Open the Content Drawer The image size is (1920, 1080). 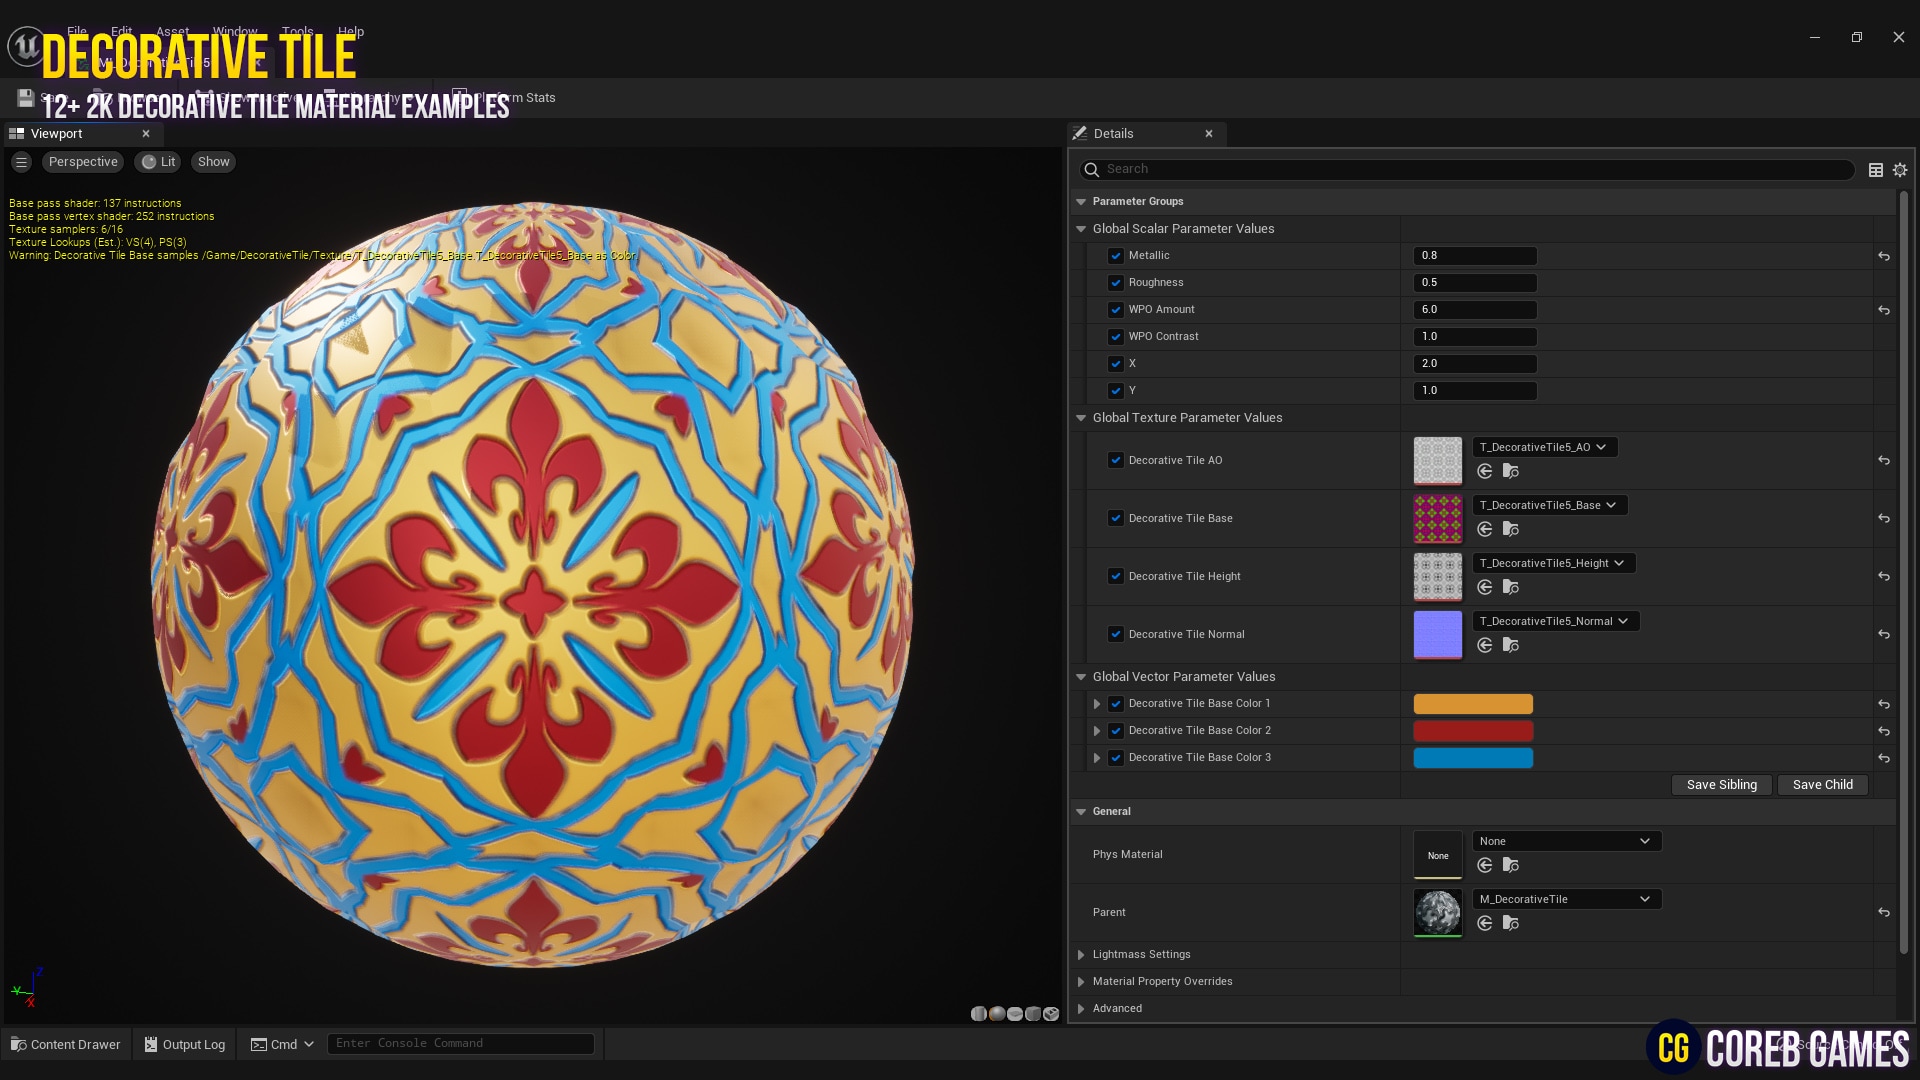66,1044
